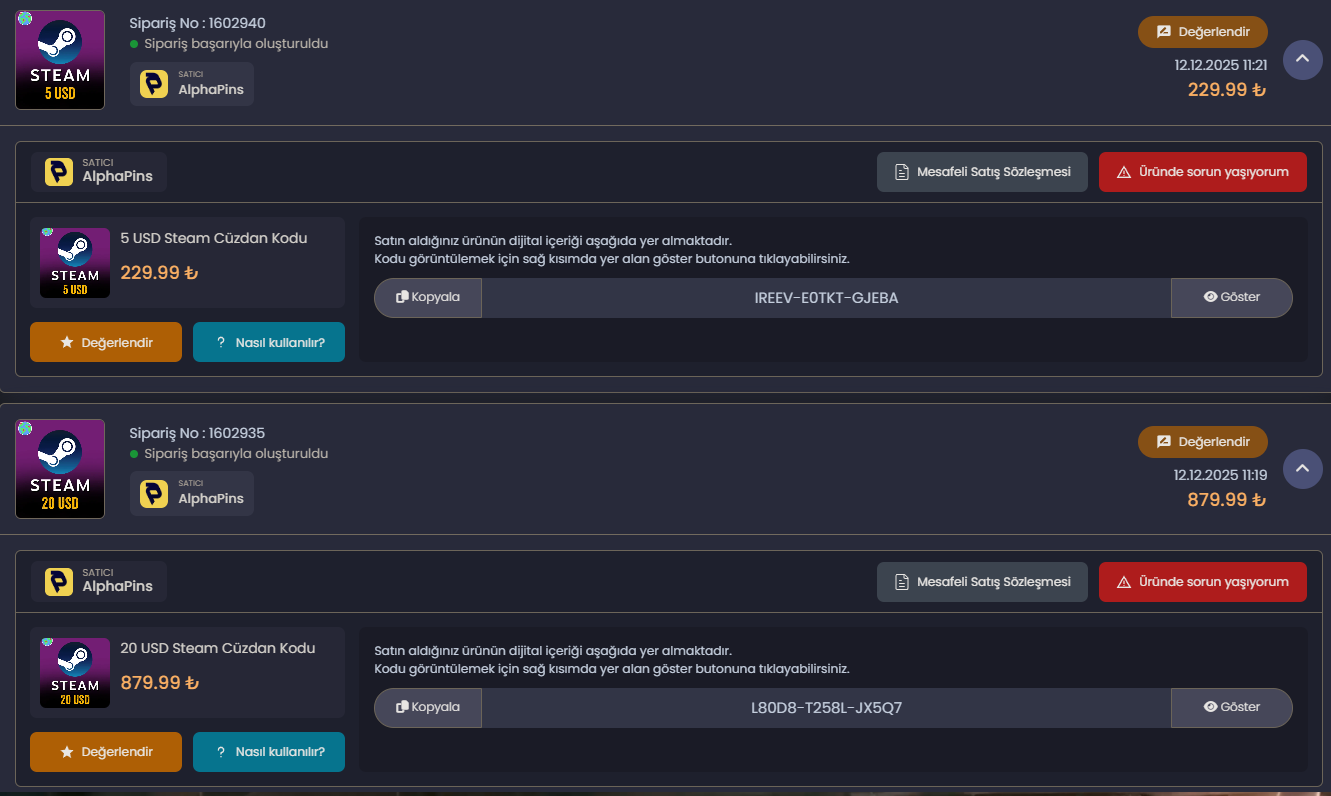Open small thumbnail beside 5 USD Steam Cüzdan Kodu
This screenshot has height=796, width=1331.
(x=75, y=263)
